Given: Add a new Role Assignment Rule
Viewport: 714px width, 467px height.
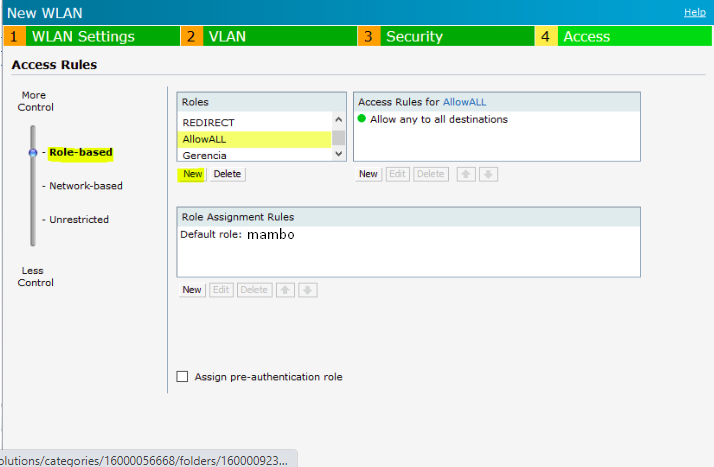Looking at the screenshot, I should point(192,290).
